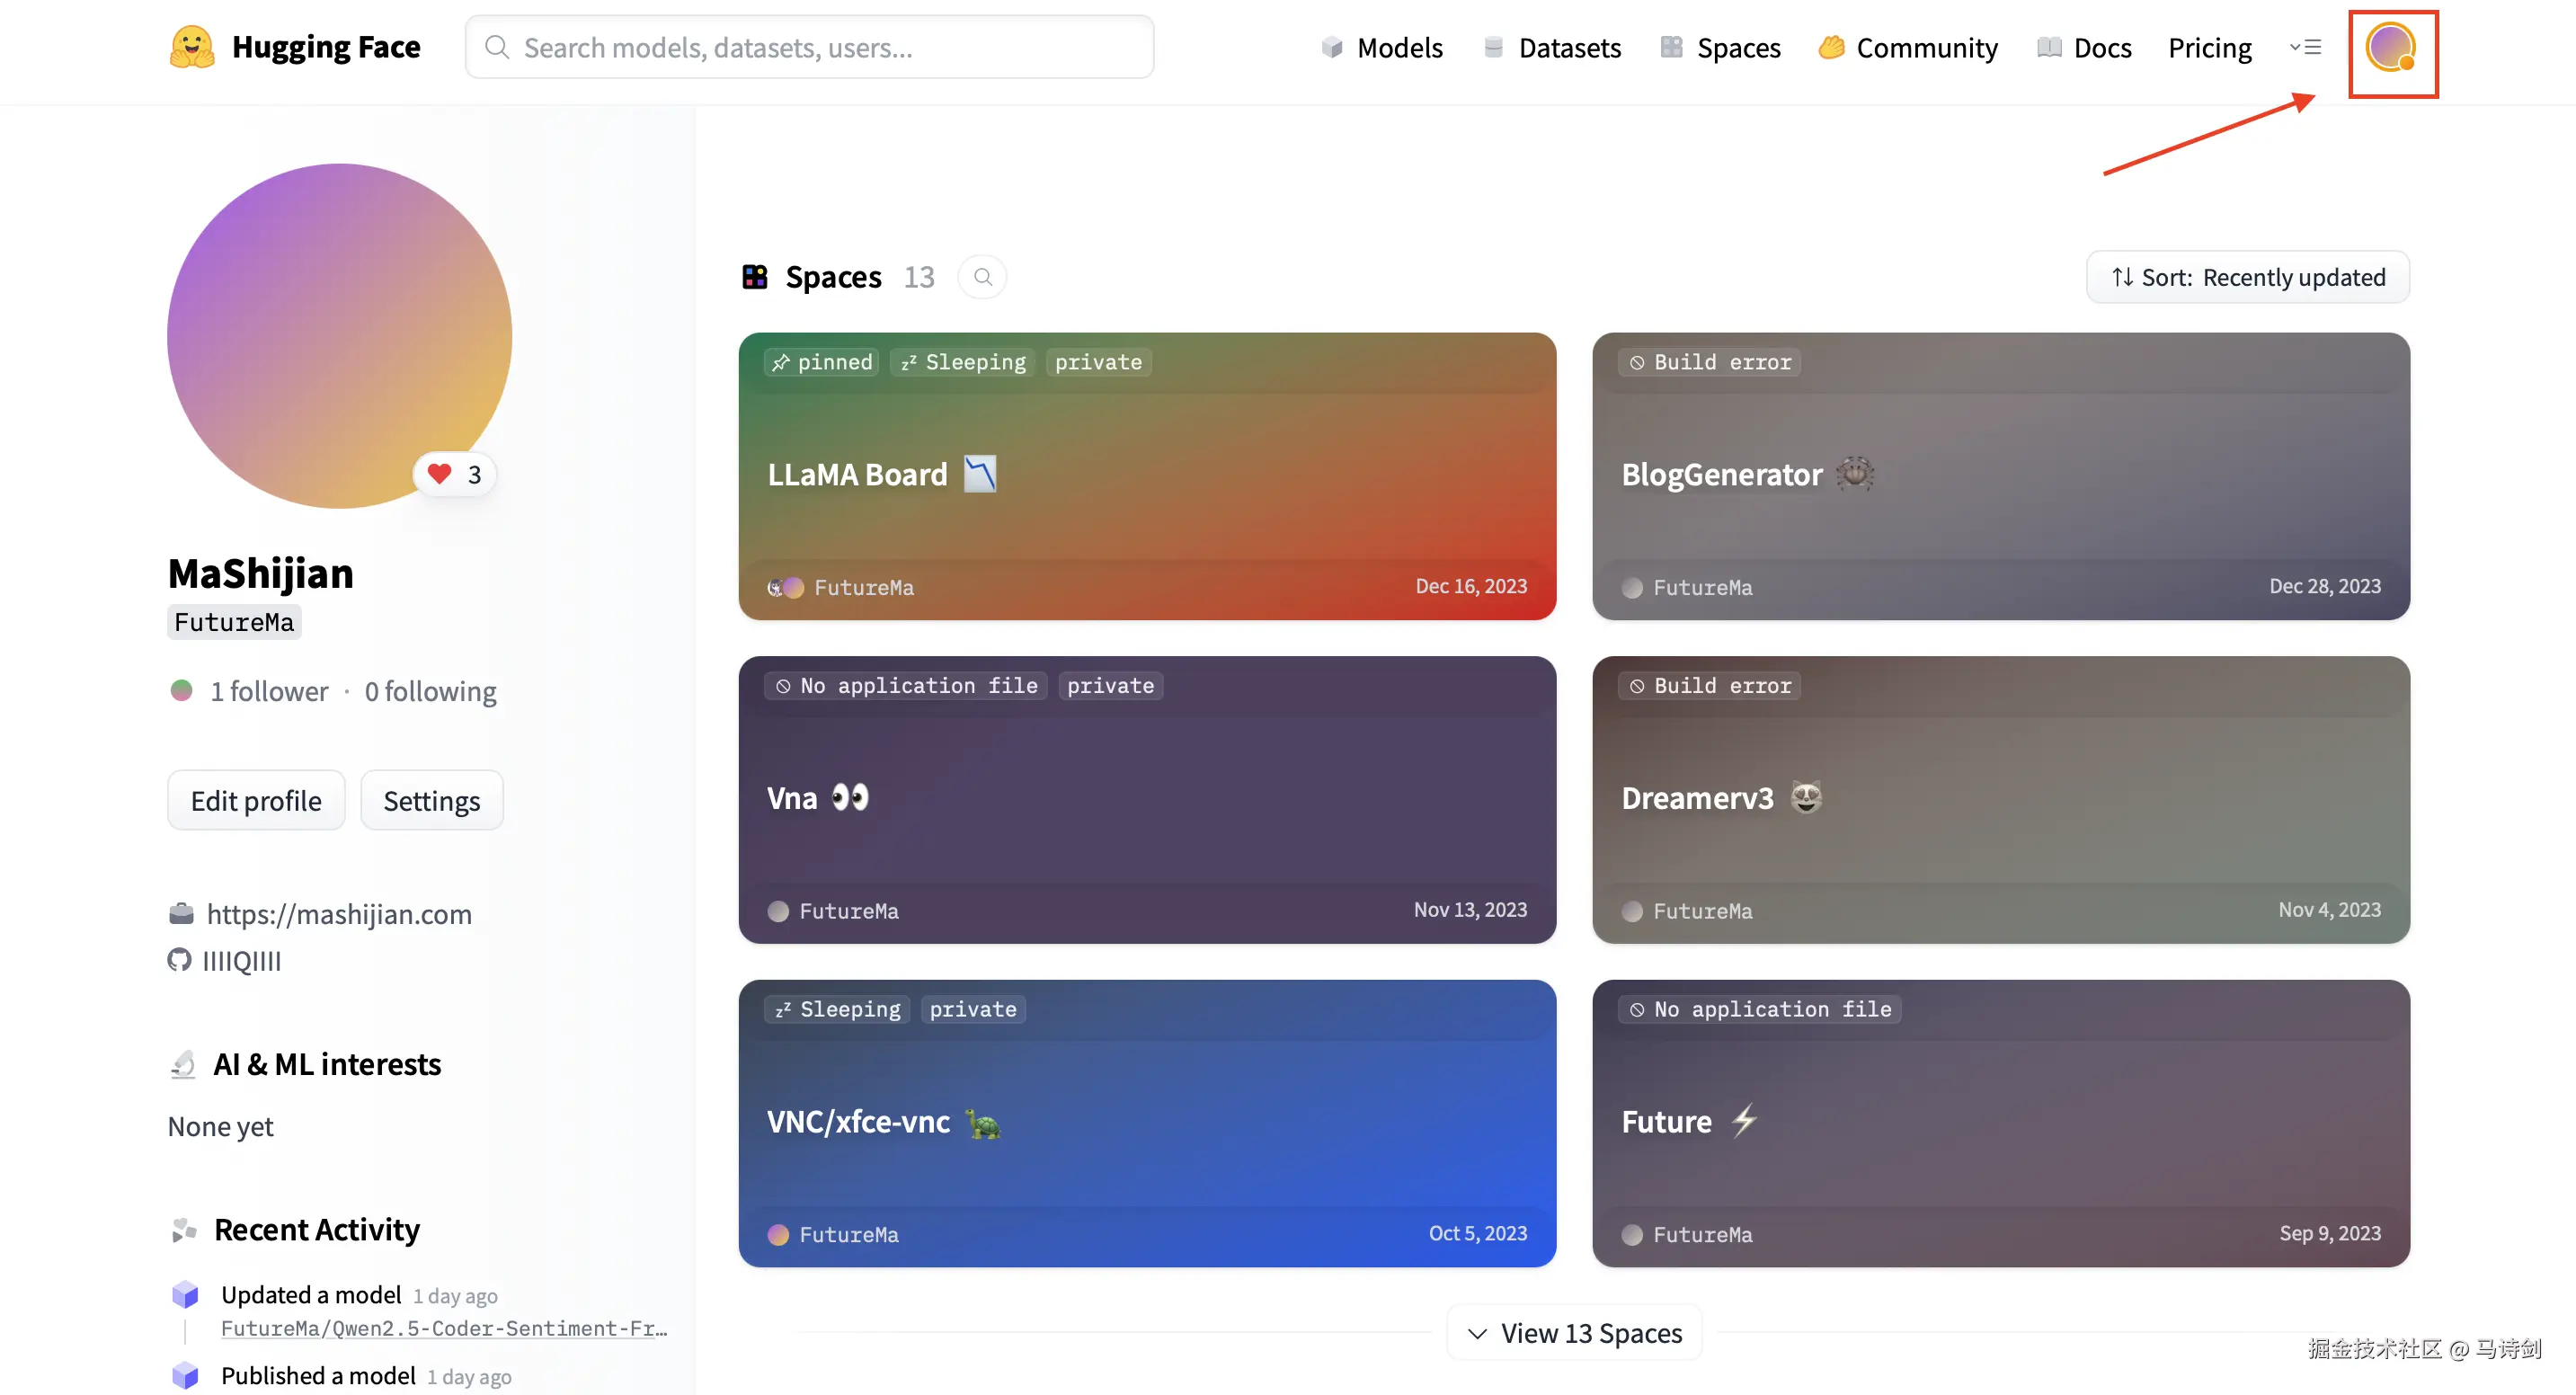Screen dimensions: 2576x1395
Task: Click the heart likes badge on avatar
Action: (x=455, y=474)
